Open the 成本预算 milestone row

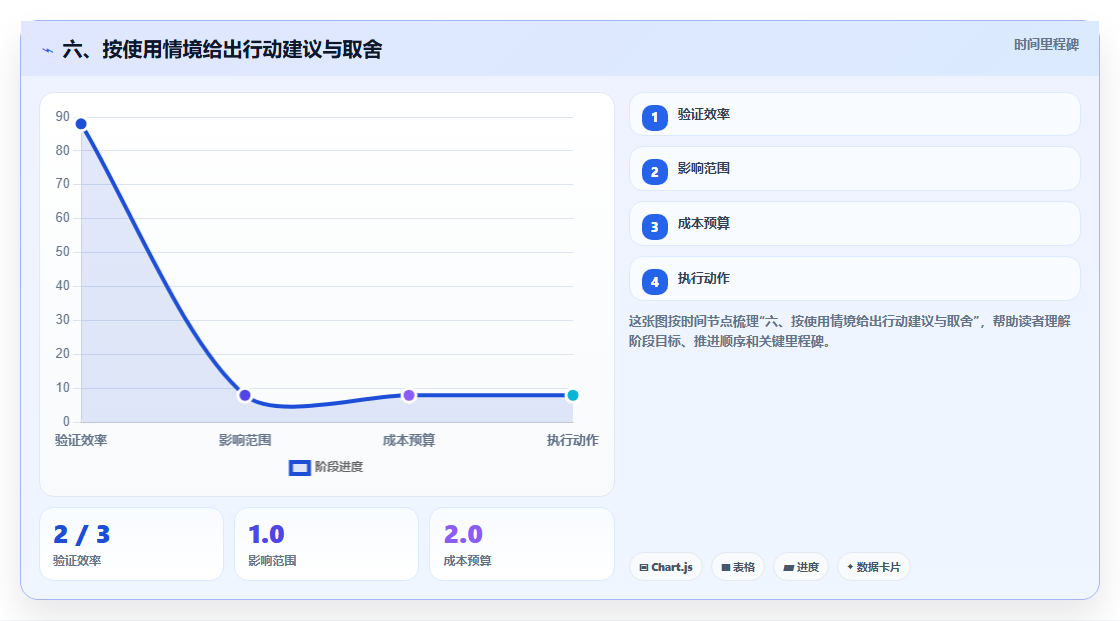854,224
